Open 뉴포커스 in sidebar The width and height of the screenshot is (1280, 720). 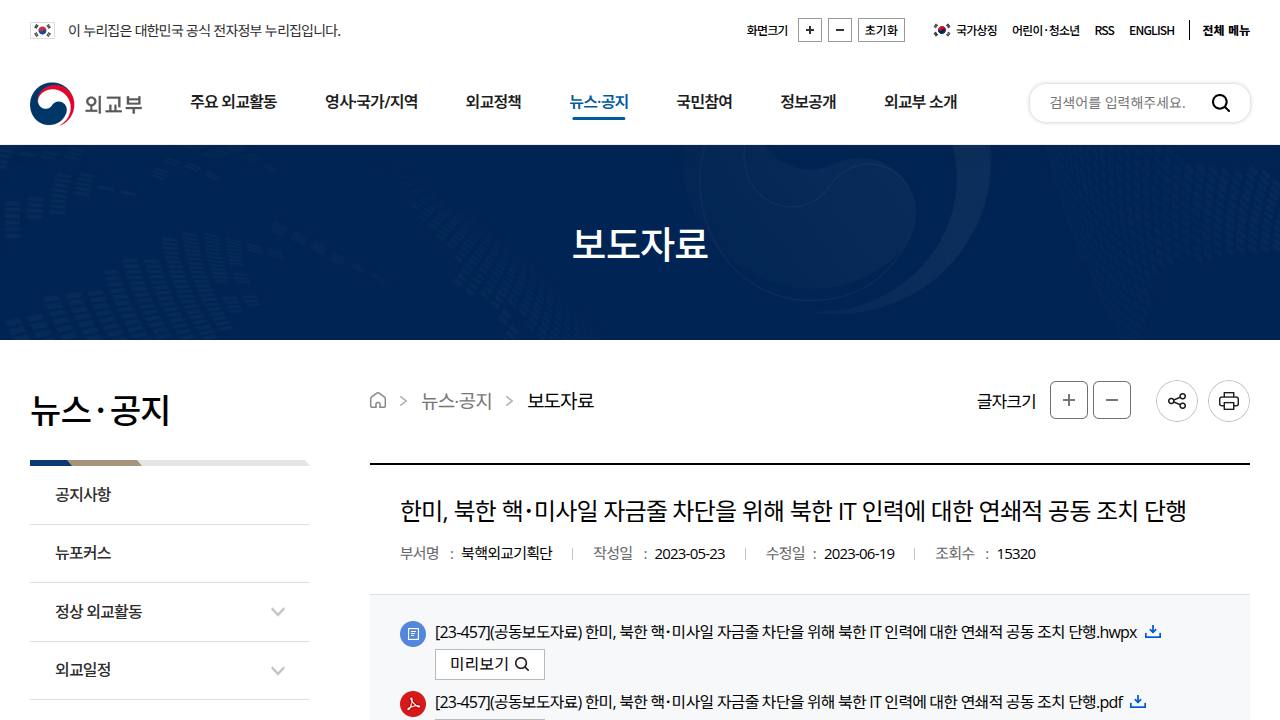point(170,553)
